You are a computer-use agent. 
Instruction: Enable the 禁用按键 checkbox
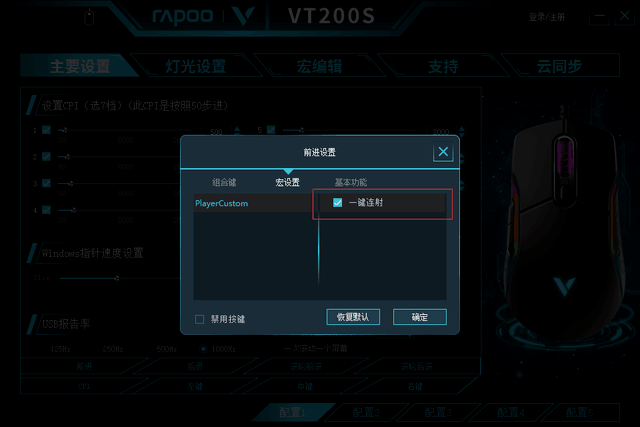coord(200,319)
